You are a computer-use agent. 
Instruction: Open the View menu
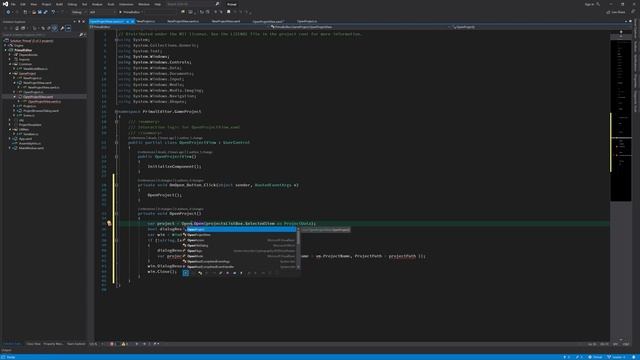[33, 4]
